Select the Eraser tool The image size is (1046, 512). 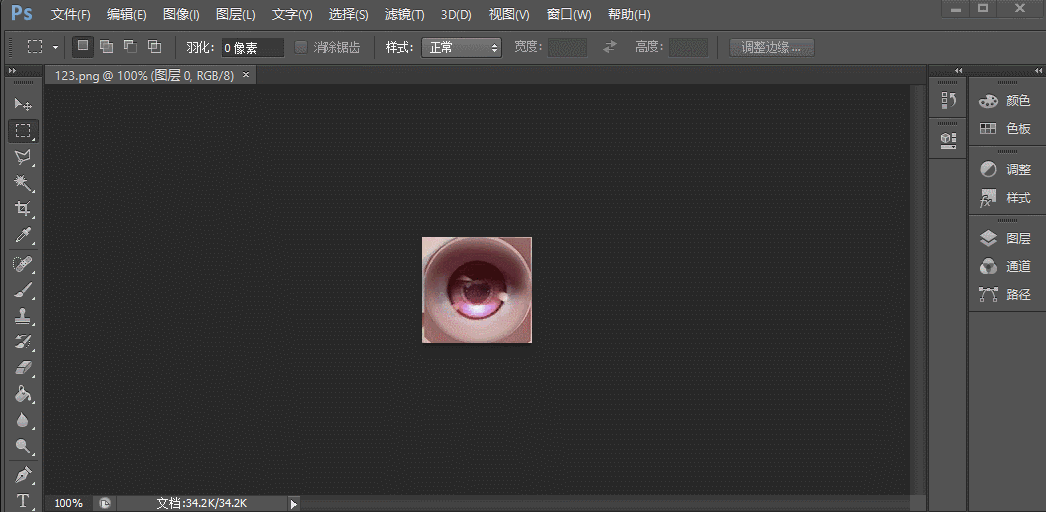click(x=23, y=369)
